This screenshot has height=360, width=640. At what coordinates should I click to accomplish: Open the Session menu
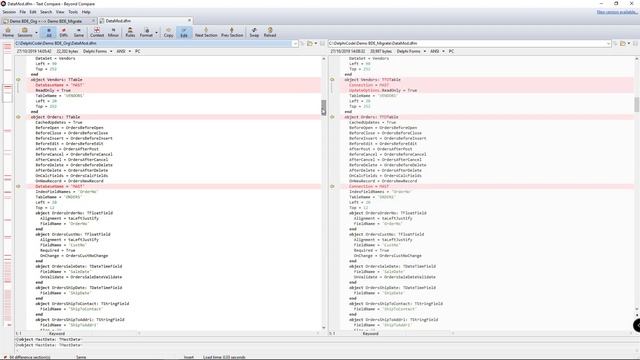[x=9, y=12]
